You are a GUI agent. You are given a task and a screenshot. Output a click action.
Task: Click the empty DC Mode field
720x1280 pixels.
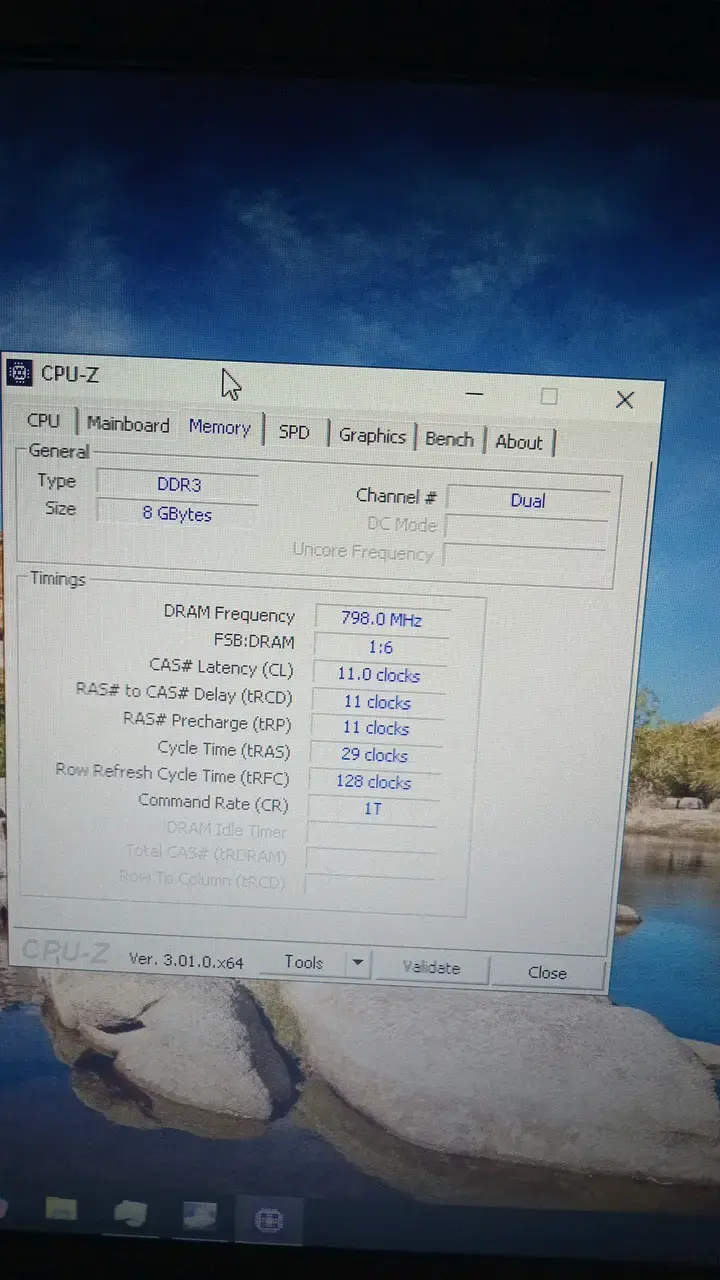point(527,528)
